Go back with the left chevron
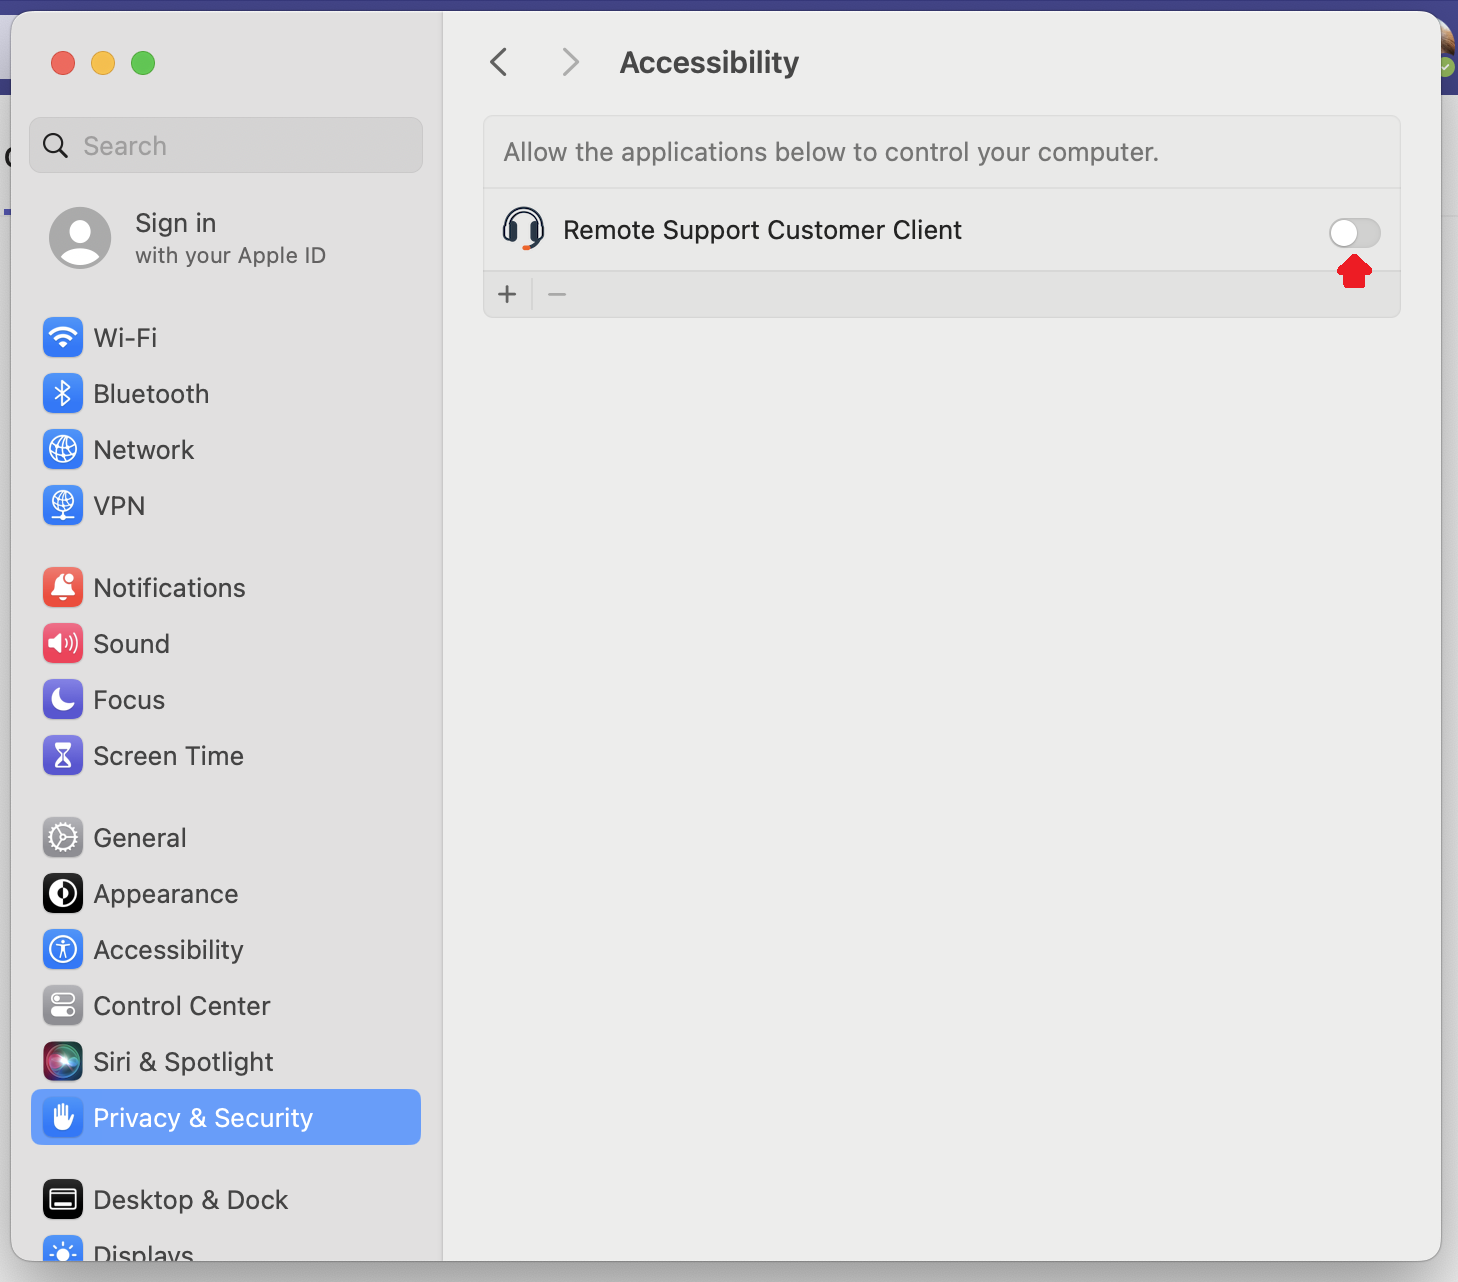This screenshot has width=1458, height=1282. pyautogui.click(x=499, y=62)
